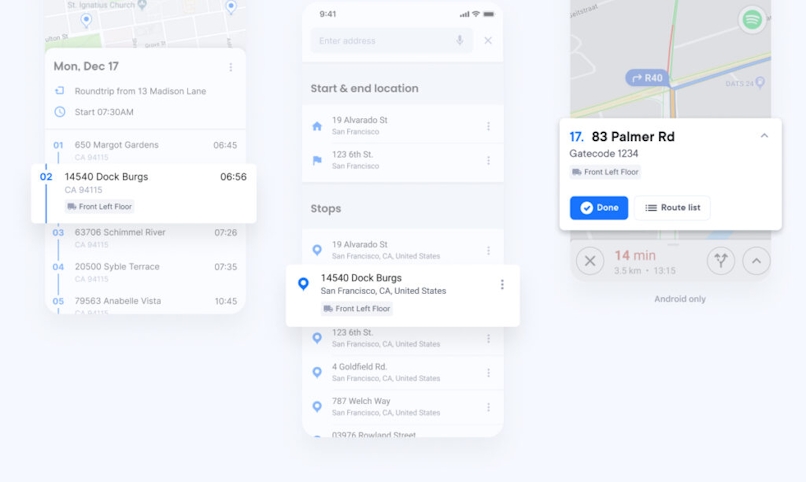Open the Route list
Viewport: 806px width, 482px height.
coord(672,208)
